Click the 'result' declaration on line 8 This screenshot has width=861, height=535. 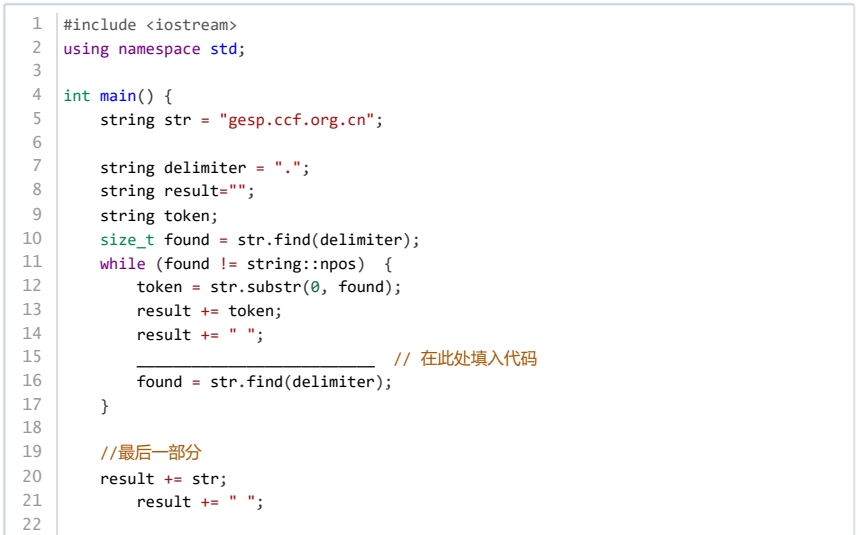pyautogui.click(x=192, y=191)
